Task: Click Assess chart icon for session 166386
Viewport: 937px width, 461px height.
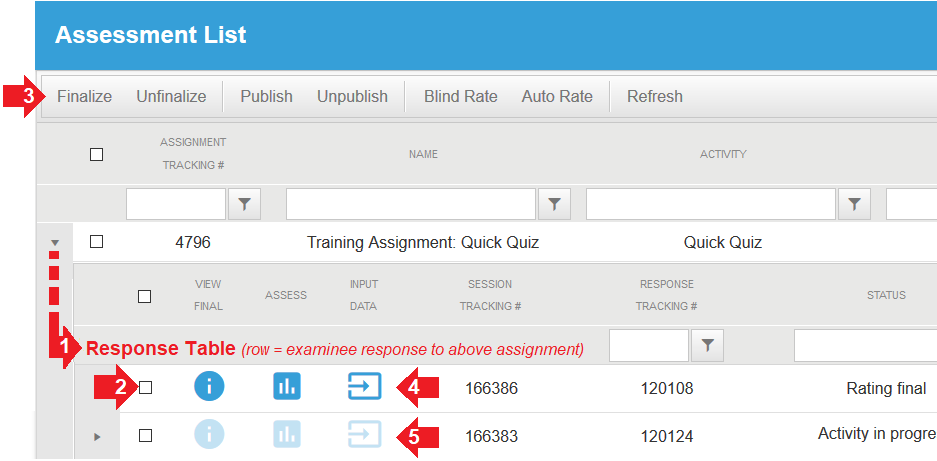Action: pyautogui.click(x=287, y=386)
